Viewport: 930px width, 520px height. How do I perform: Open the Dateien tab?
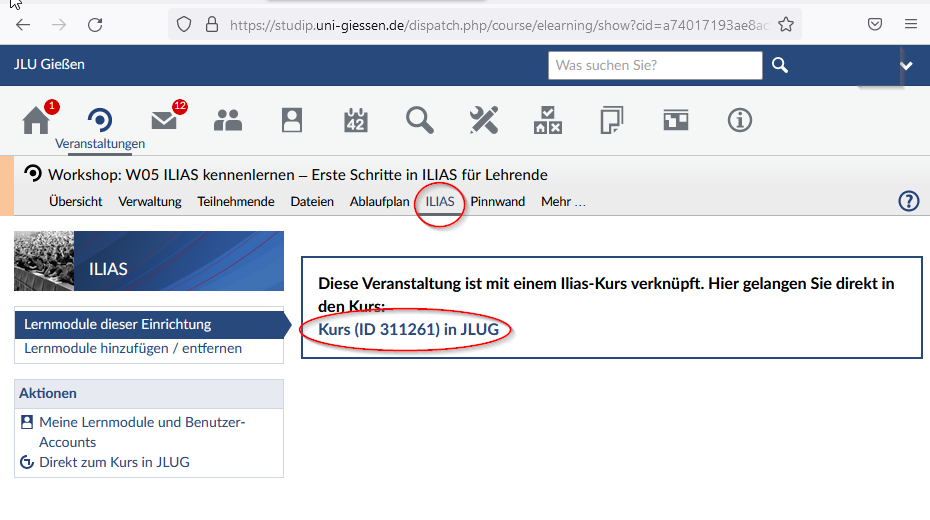click(312, 201)
